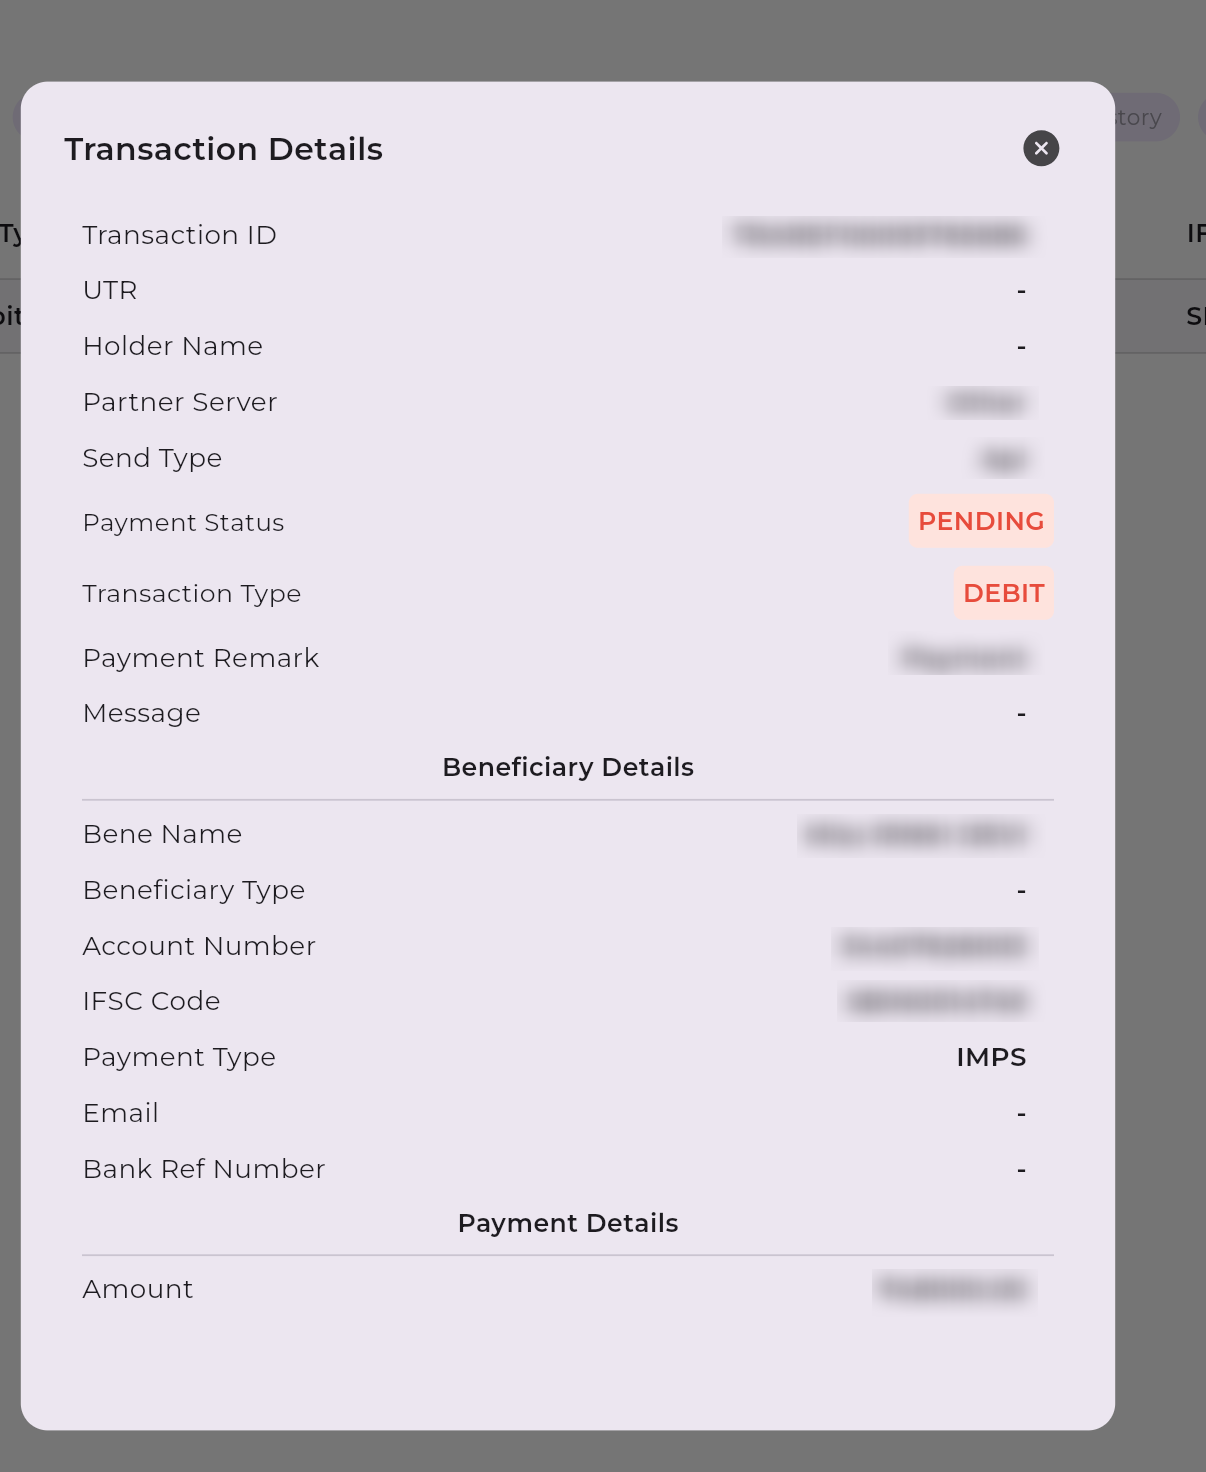Click the DEBIT transaction type badge
This screenshot has width=1206, height=1472.
click(1003, 593)
